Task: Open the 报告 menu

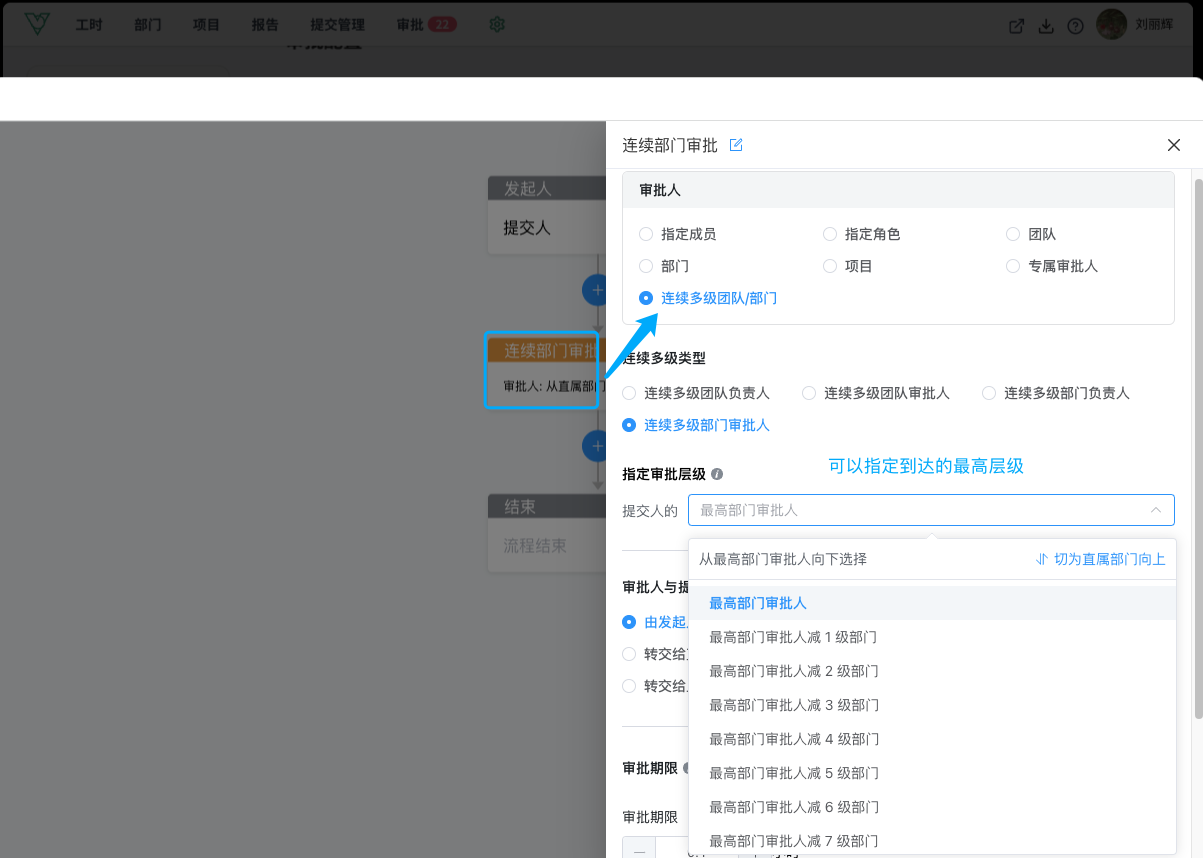Action: coord(265,25)
